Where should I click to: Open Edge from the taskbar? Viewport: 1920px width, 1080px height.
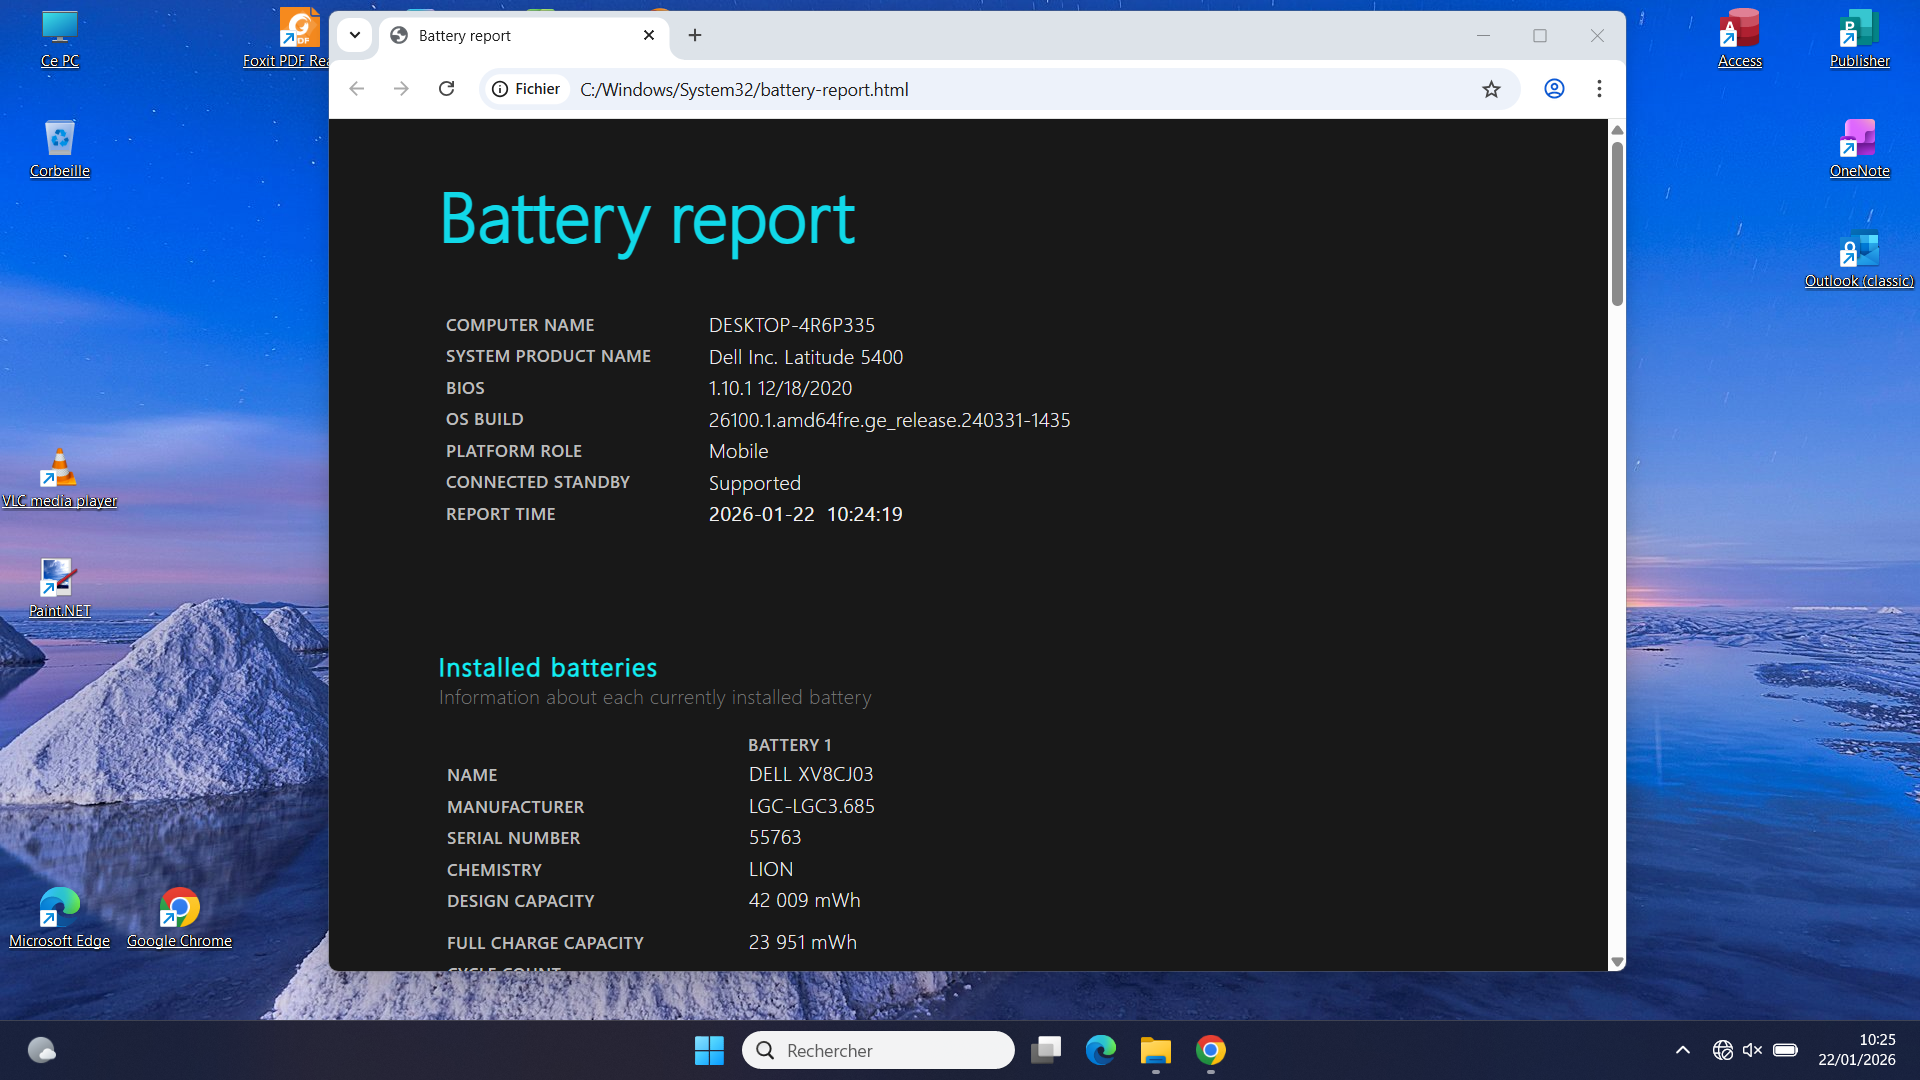(x=1101, y=1050)
